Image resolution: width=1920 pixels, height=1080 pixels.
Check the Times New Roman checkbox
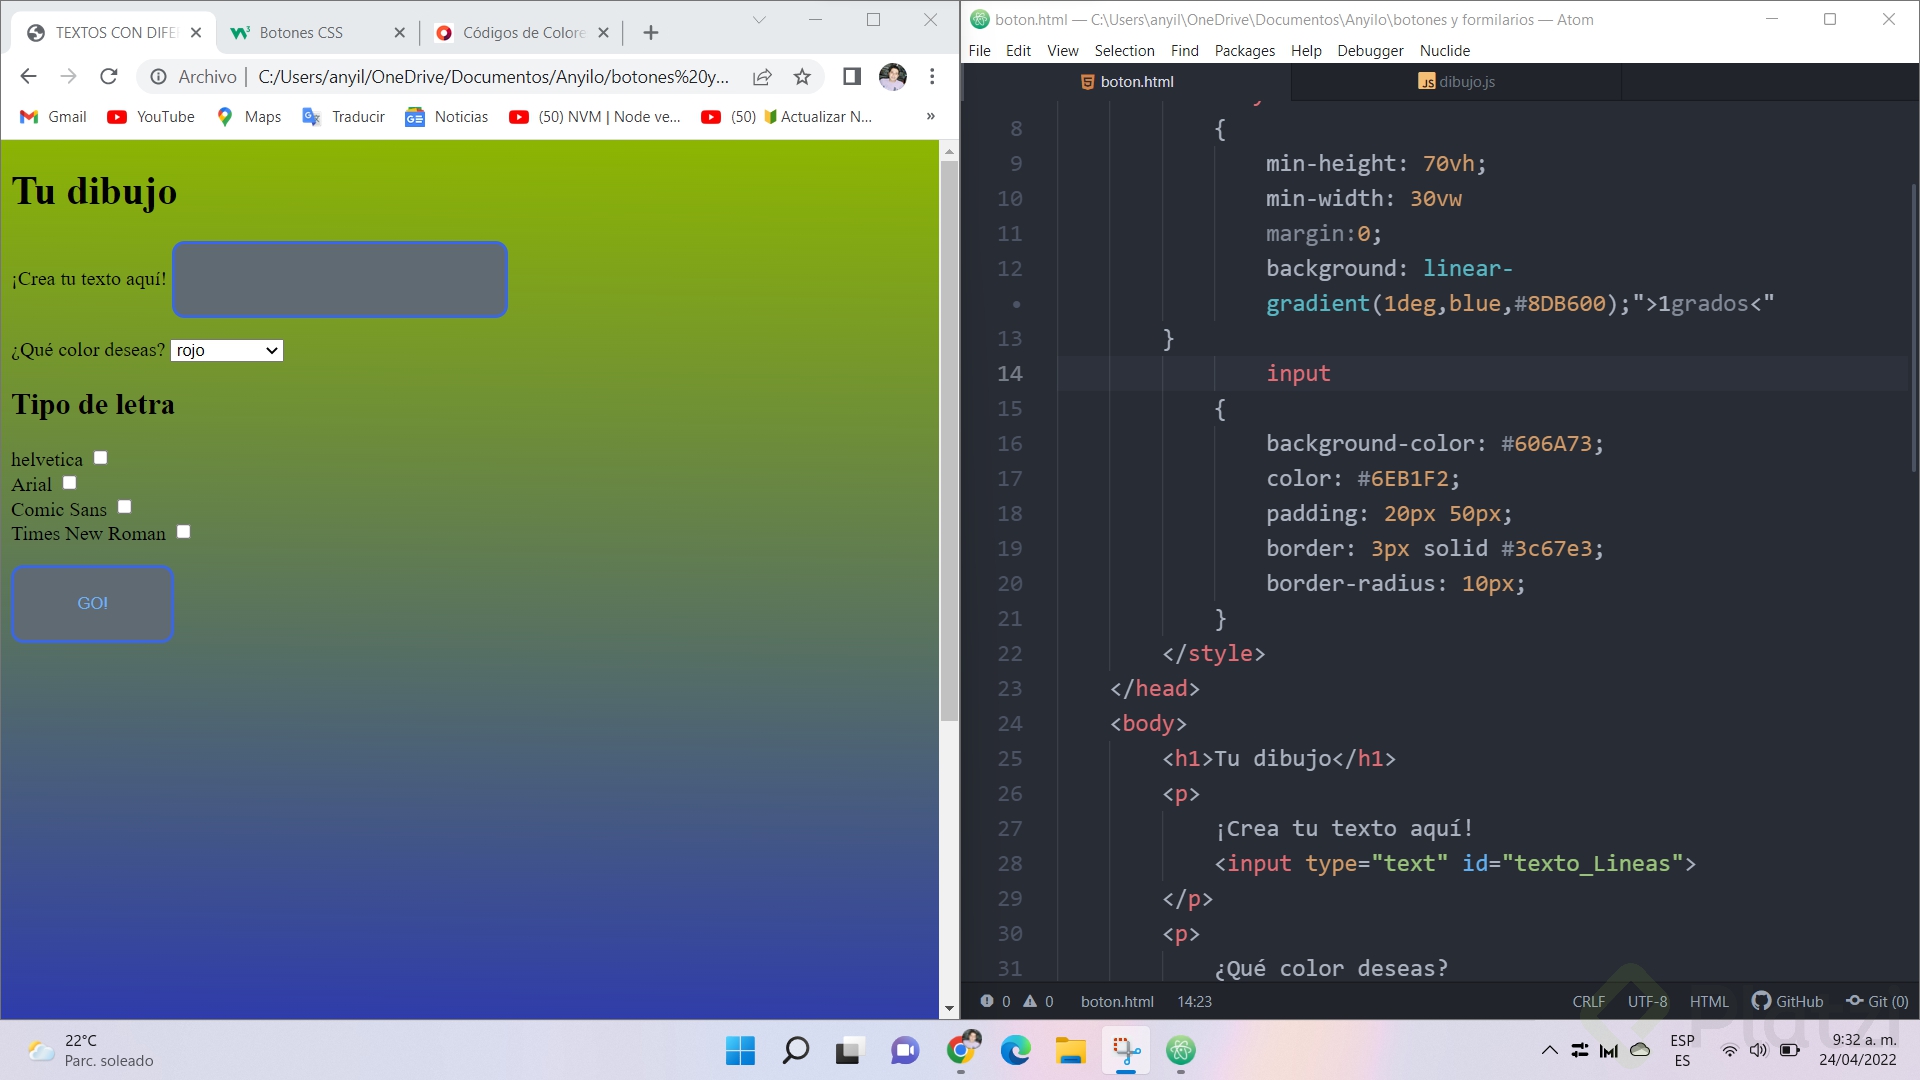point(183,531)
